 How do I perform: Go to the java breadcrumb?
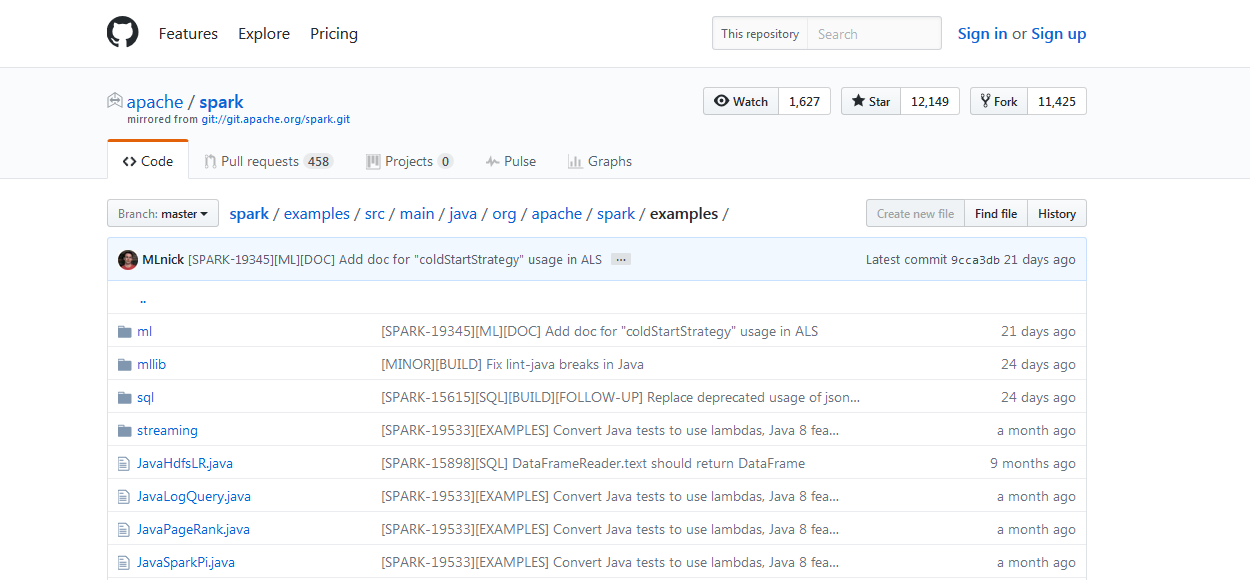463,213
